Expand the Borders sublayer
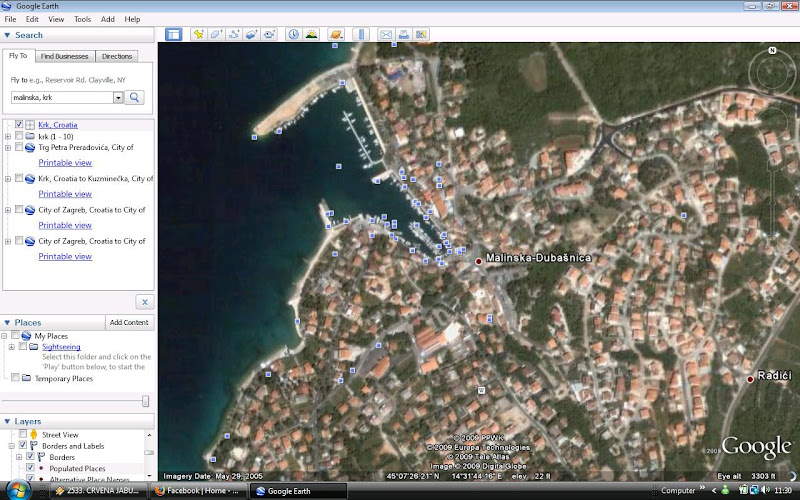 coord(19,457)
